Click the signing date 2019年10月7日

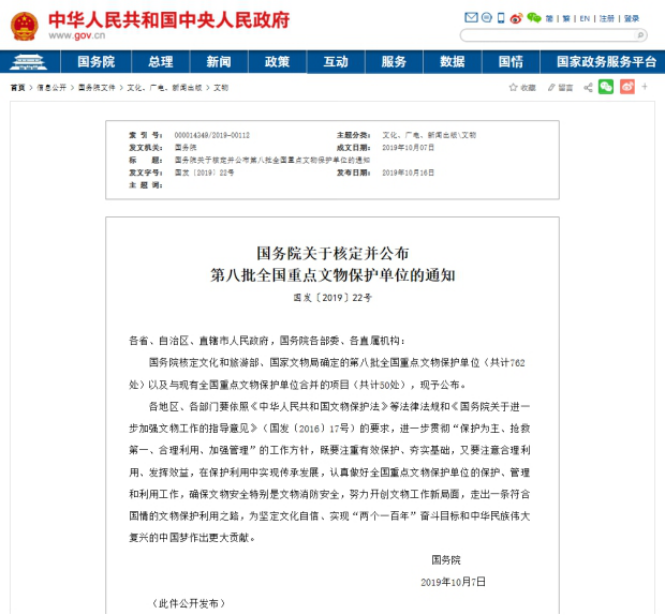tap(453, 582)
